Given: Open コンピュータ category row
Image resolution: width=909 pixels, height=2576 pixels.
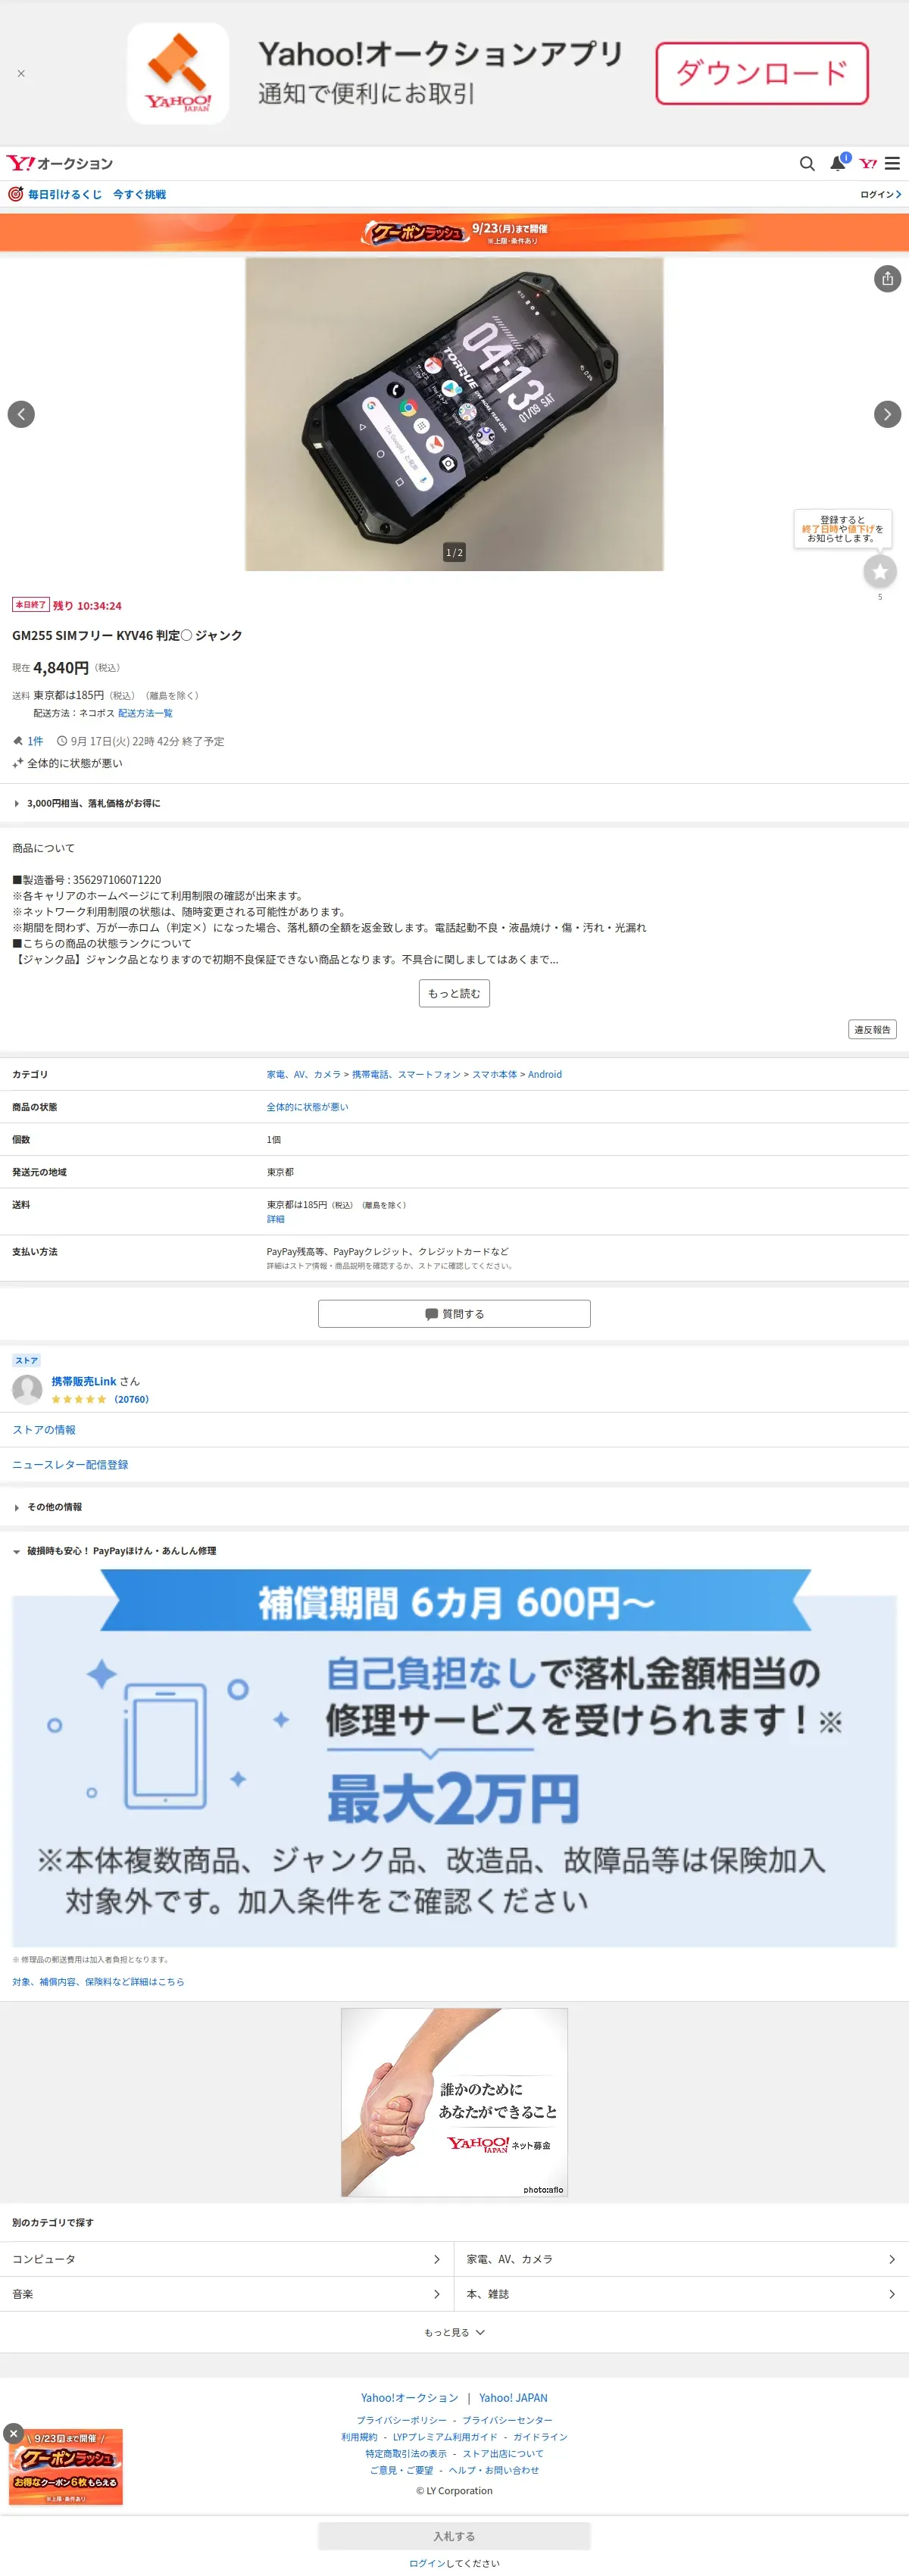Looking at the screenshot, I should click(x=227, y=2259).
